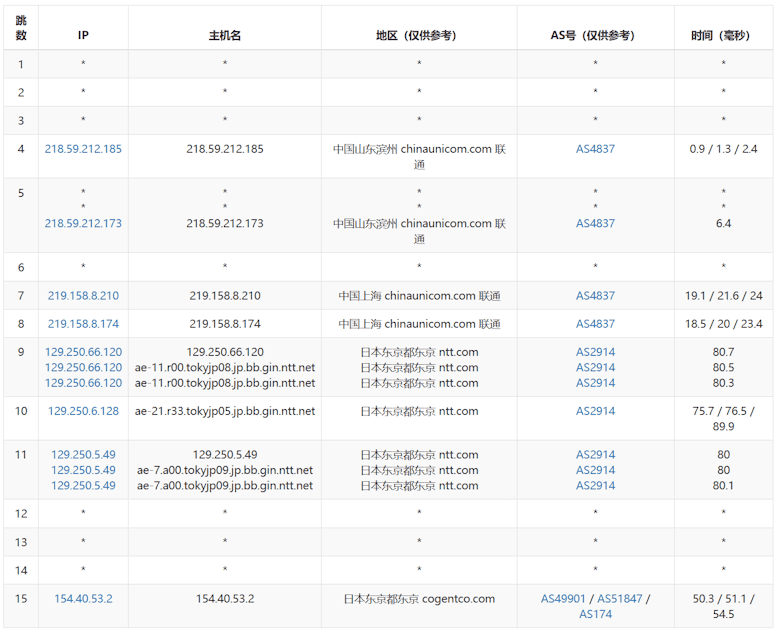Select hop number 13
The height and width of the screenshot is (633, 780).
coord(21,542)
